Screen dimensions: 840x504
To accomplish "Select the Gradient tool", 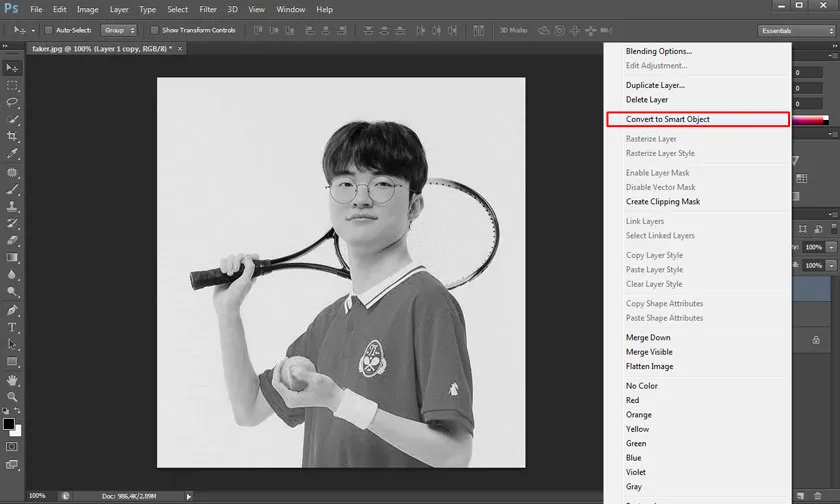I will [12, 258].
